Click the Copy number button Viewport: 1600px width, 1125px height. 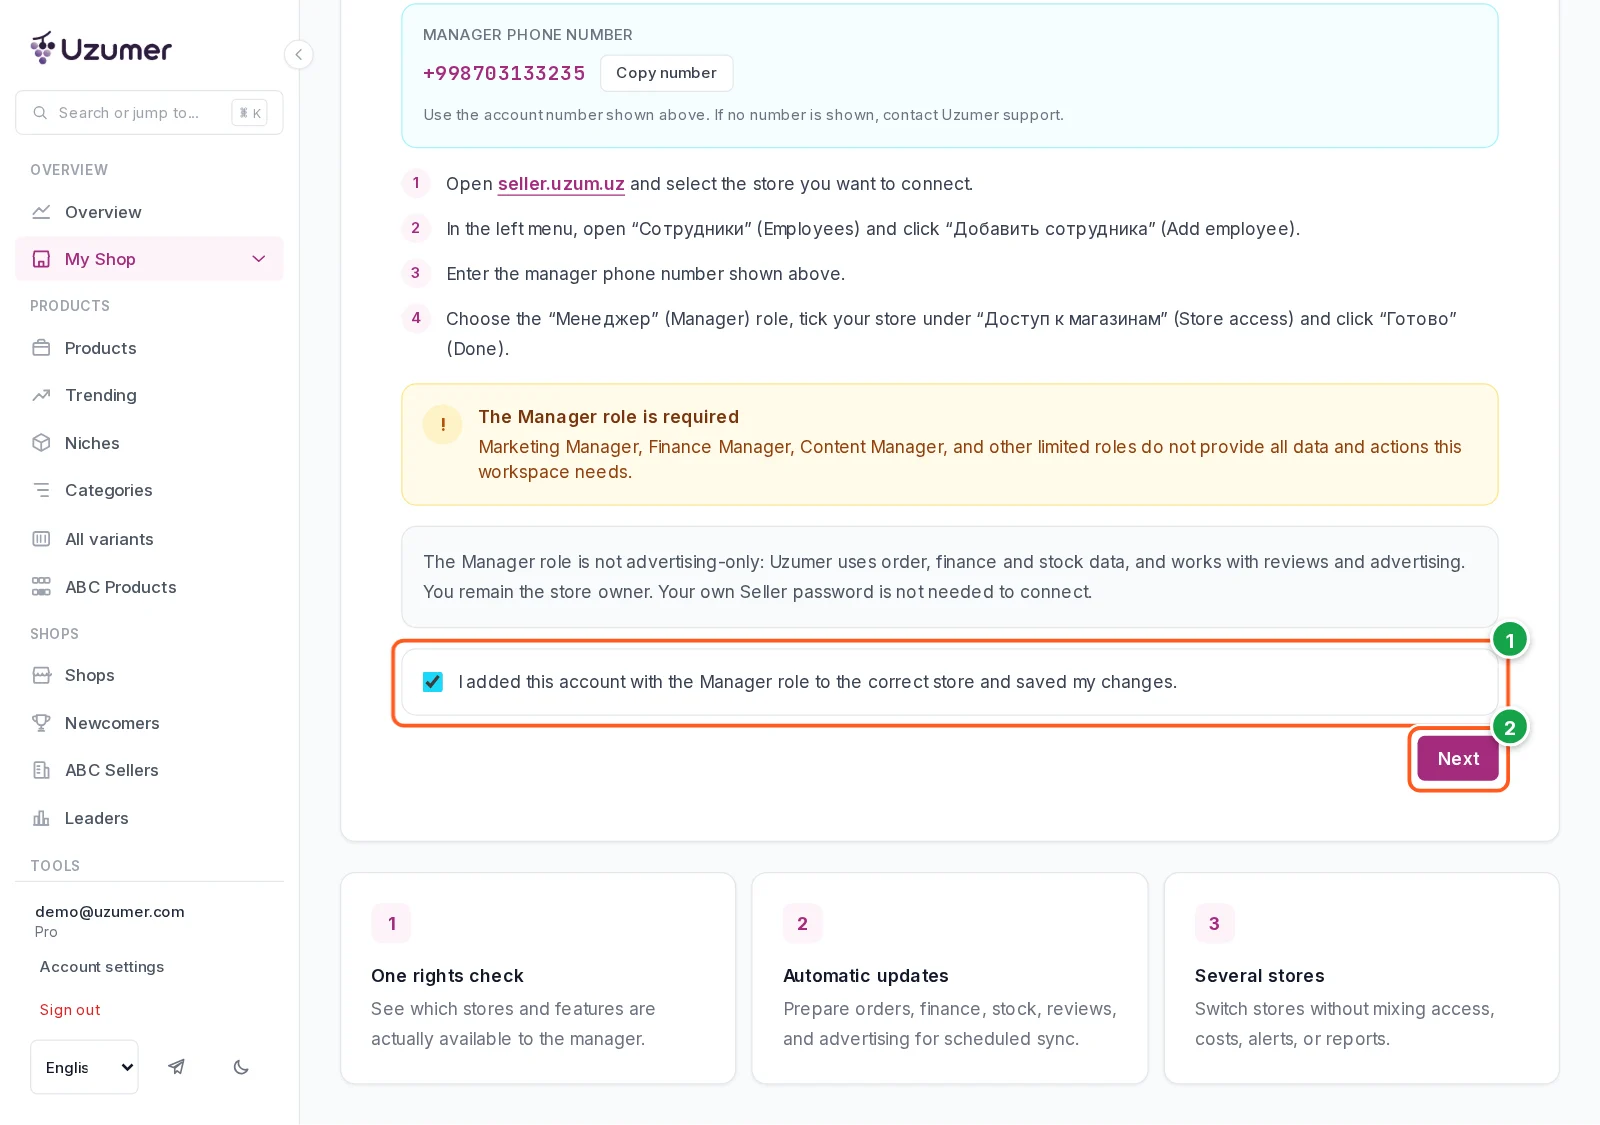click(666, 73)
